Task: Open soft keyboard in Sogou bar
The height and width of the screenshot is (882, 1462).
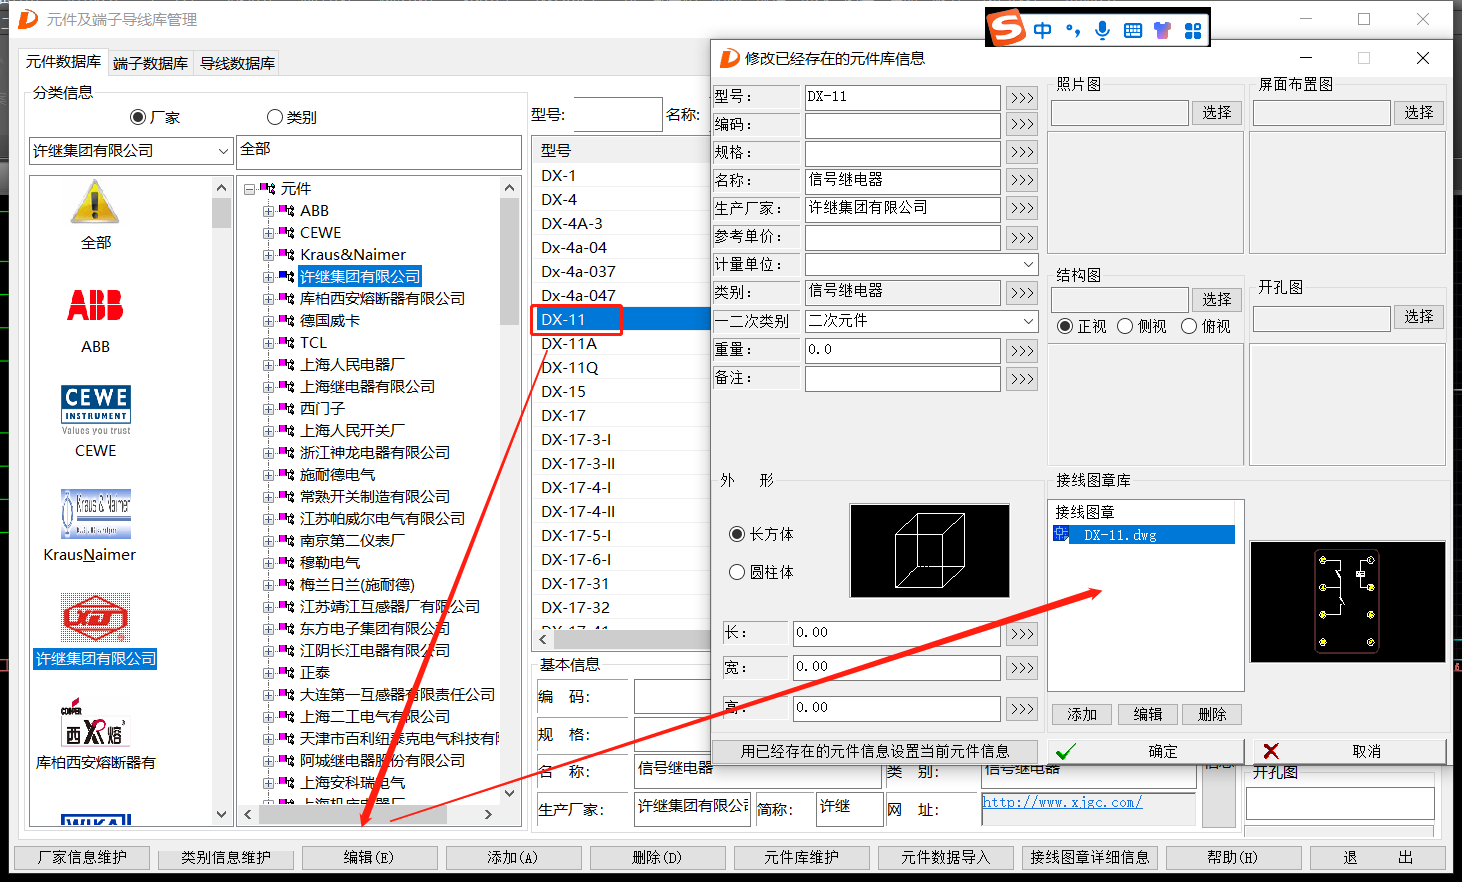Action: (1133, 31)
